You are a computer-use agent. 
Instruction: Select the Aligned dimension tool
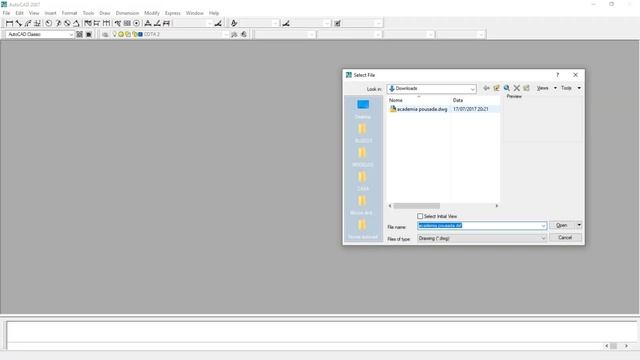click(18, 23)
